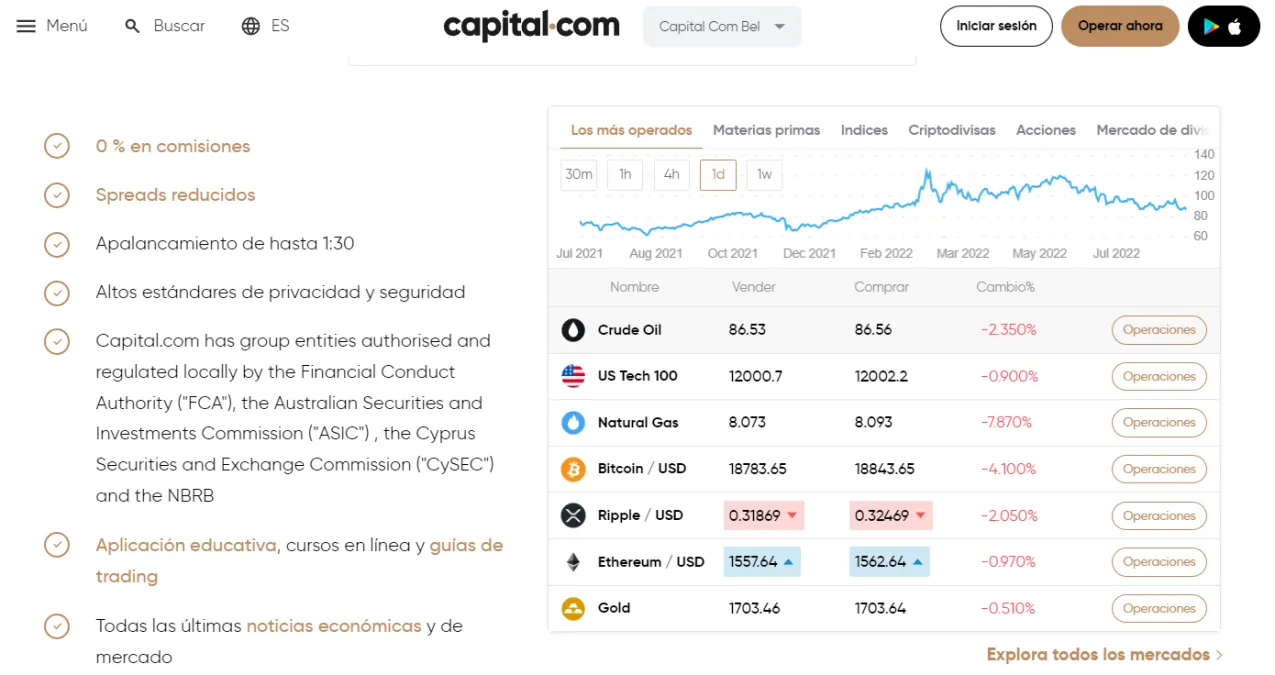1275x675 pixels.
Task: Open the noticias económicas link
Action: [x=334, y=626]
